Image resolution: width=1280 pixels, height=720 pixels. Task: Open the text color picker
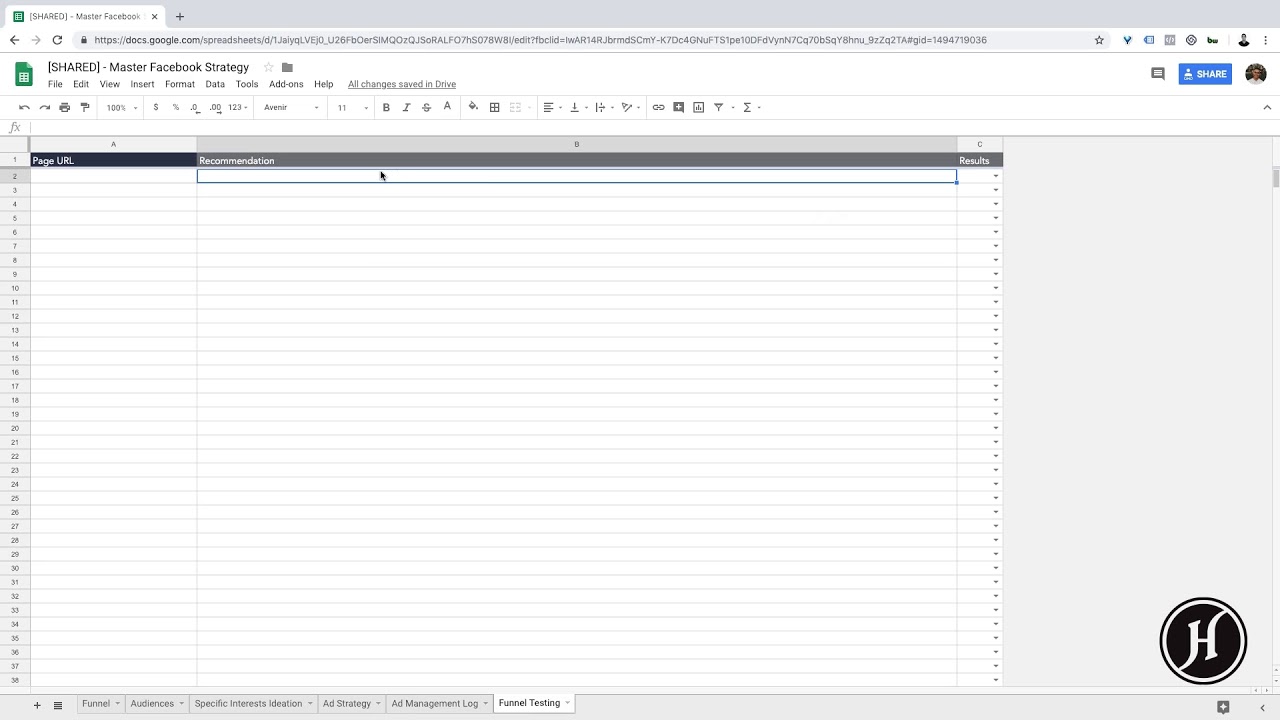pyautogui.click(x=447, y=107)
